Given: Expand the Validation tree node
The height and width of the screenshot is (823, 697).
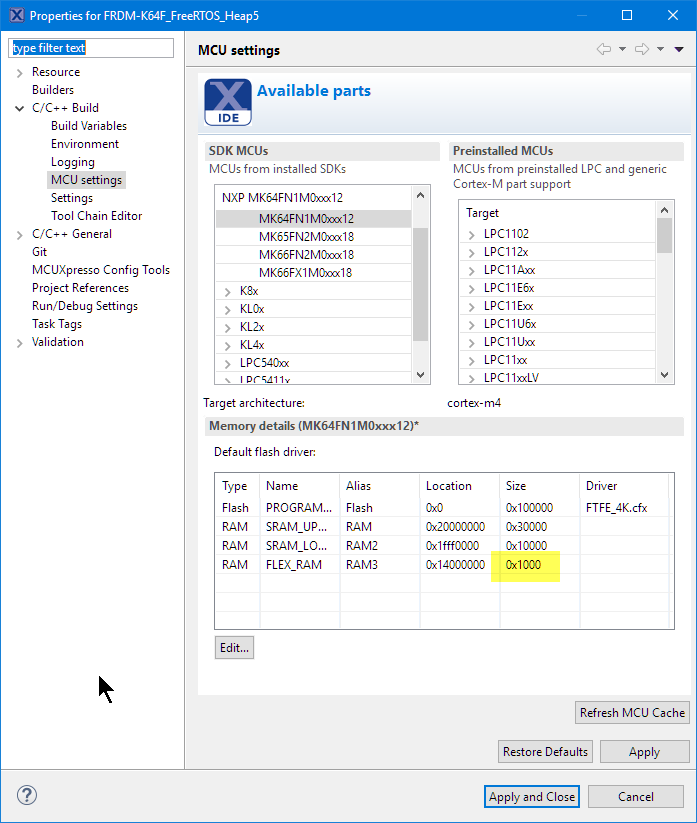Looking at the screenshot, I should (x=19, y=343).
